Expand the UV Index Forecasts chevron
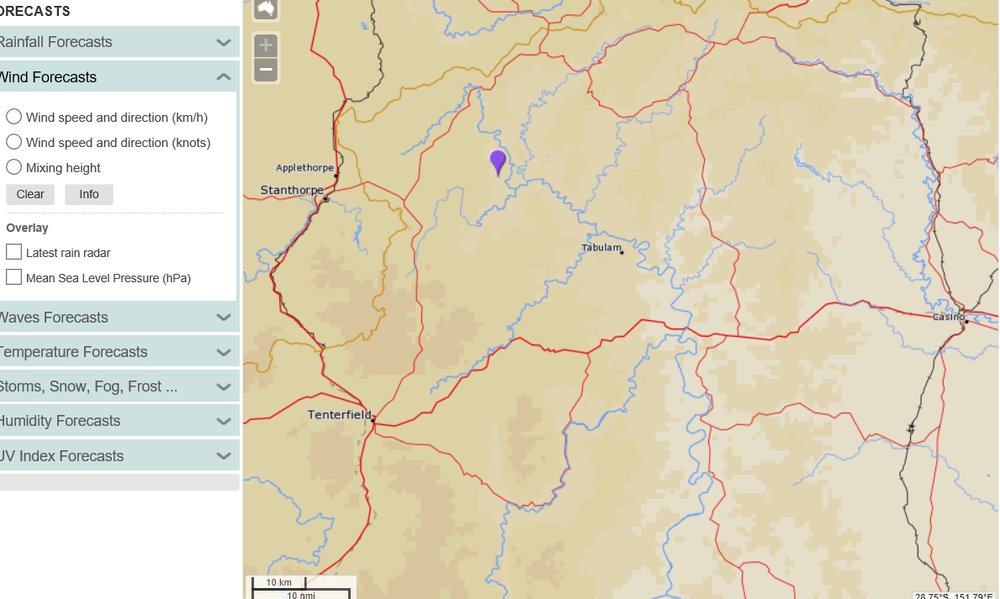Screen dimensions: 1000x599 pos(223,455)
